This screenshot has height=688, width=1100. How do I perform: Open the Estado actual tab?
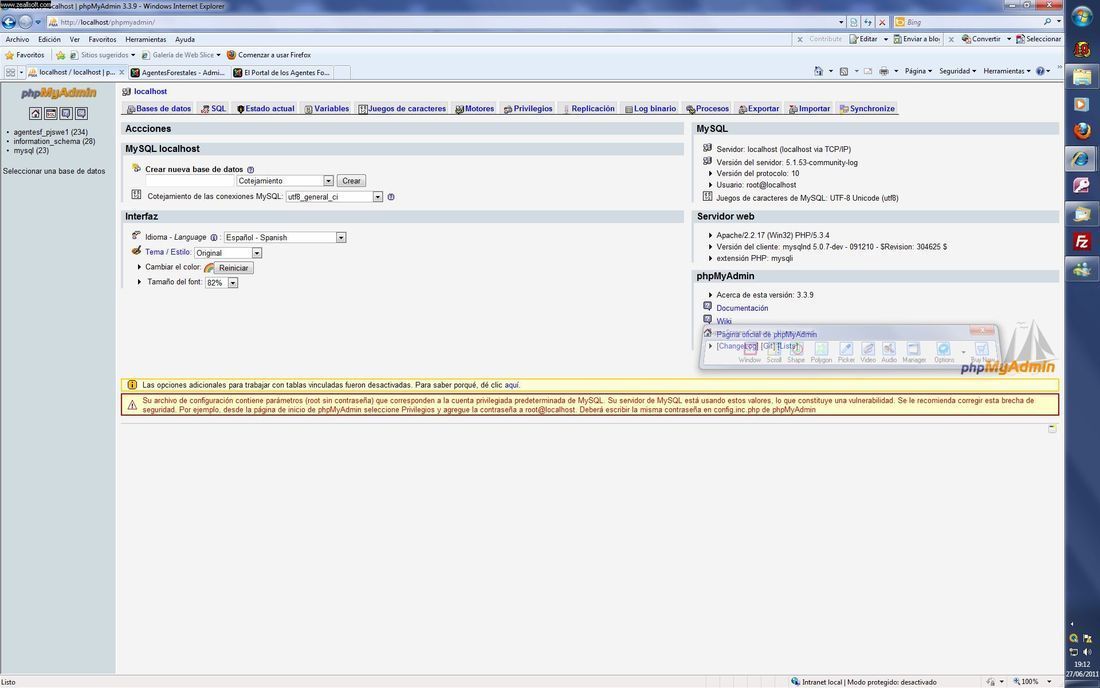click(x=265, y=109)
